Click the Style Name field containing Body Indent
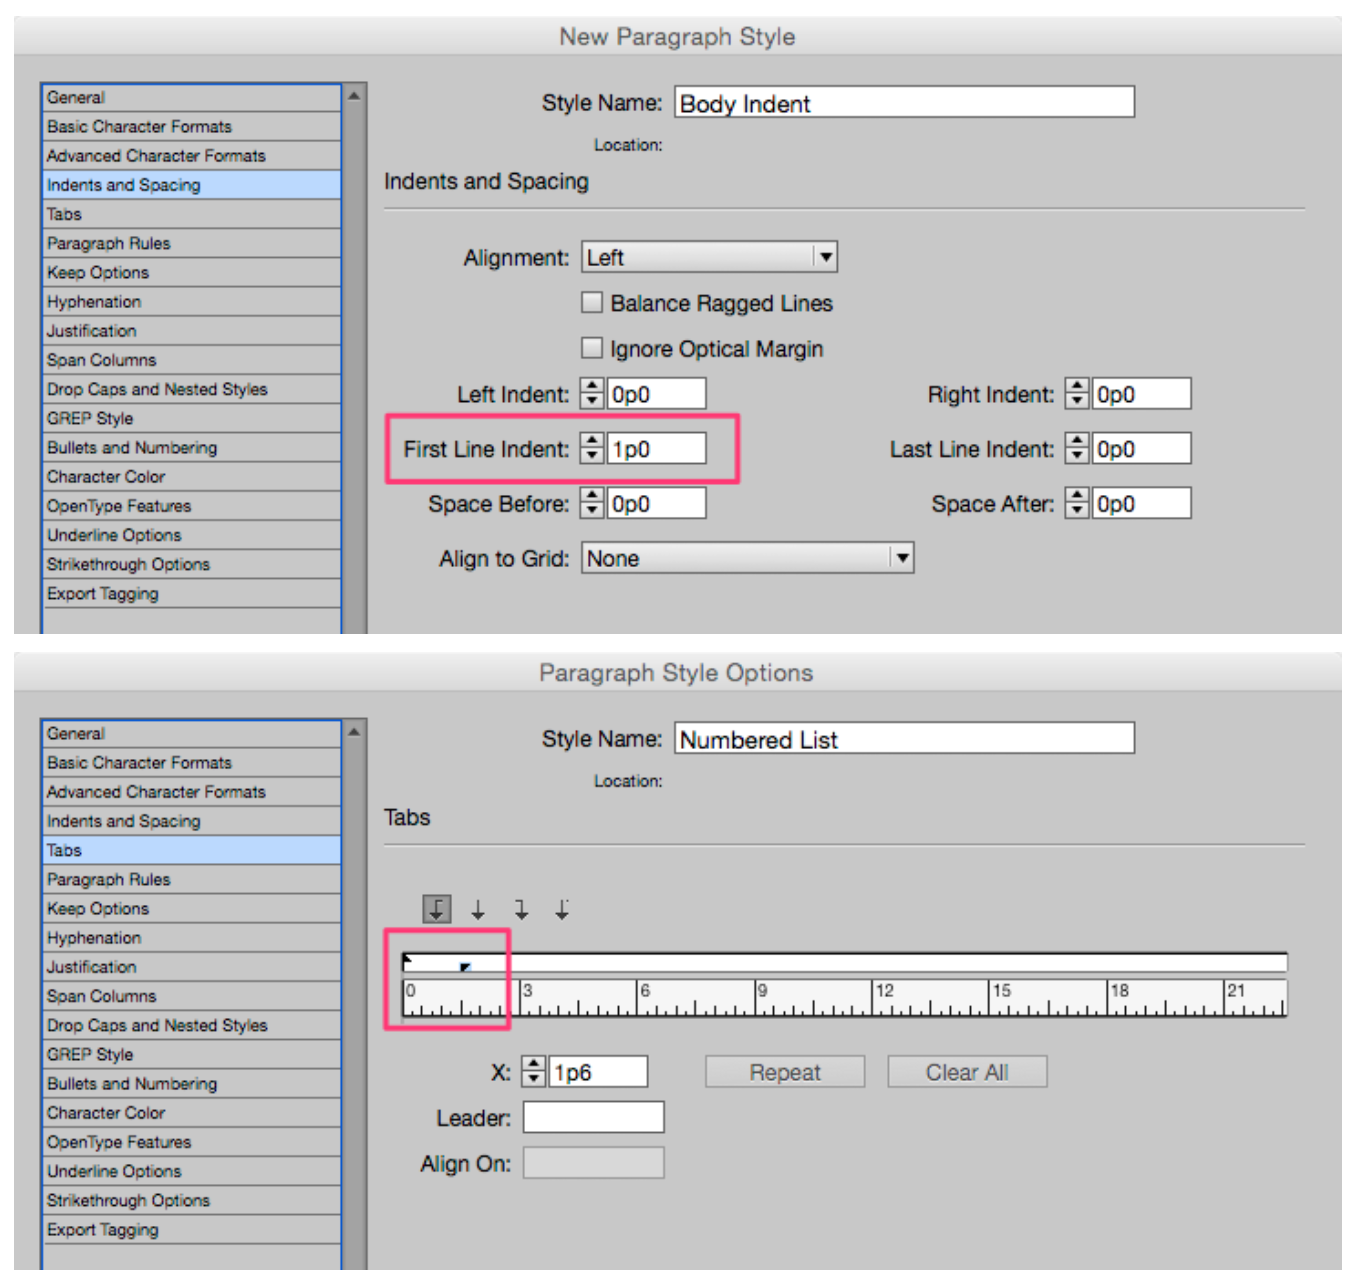Viewport: 1356px width, 1286px height. point(904,103)
